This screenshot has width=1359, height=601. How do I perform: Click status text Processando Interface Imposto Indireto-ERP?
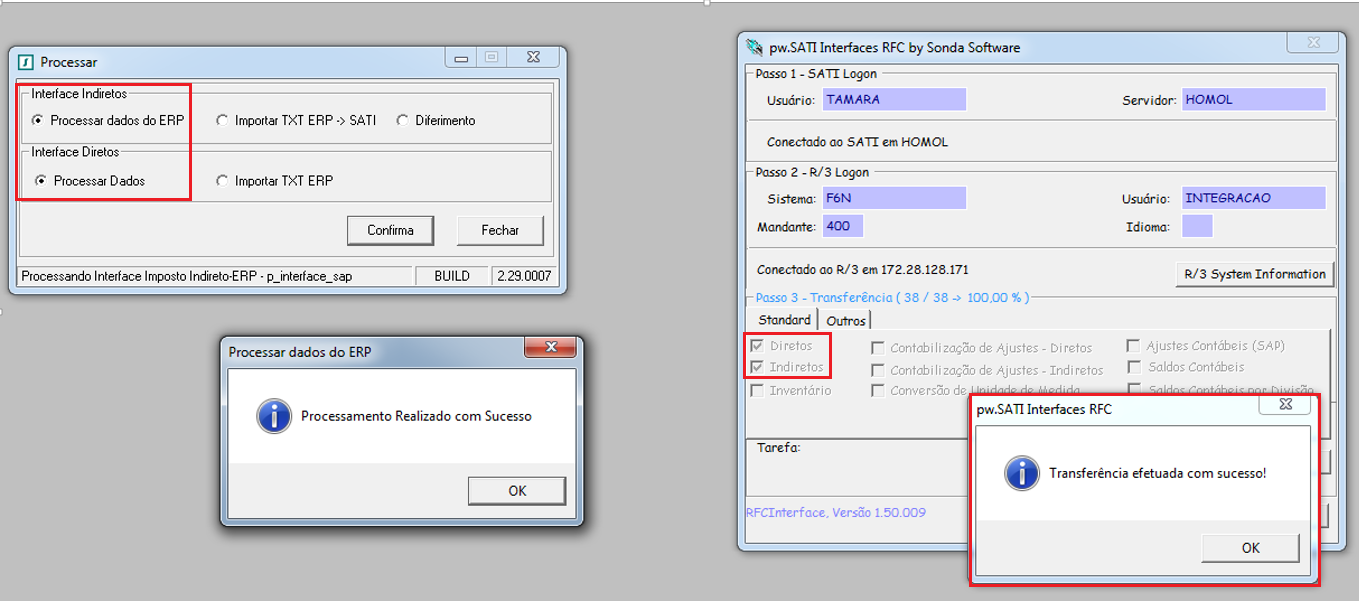187,276
